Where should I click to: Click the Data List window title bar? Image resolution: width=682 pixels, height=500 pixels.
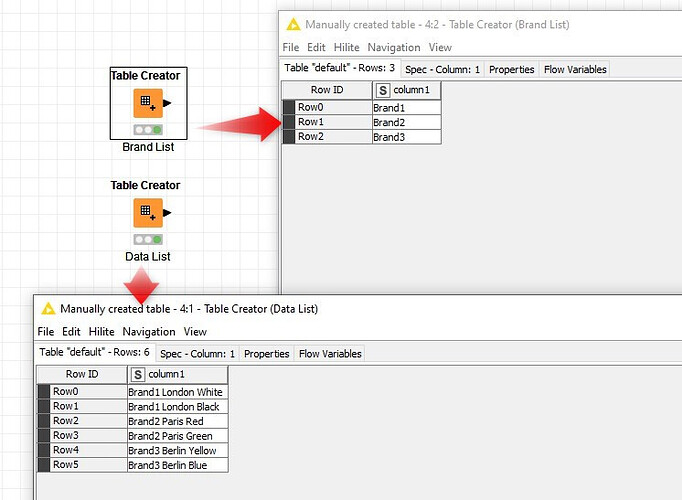(x=358, y=309)
